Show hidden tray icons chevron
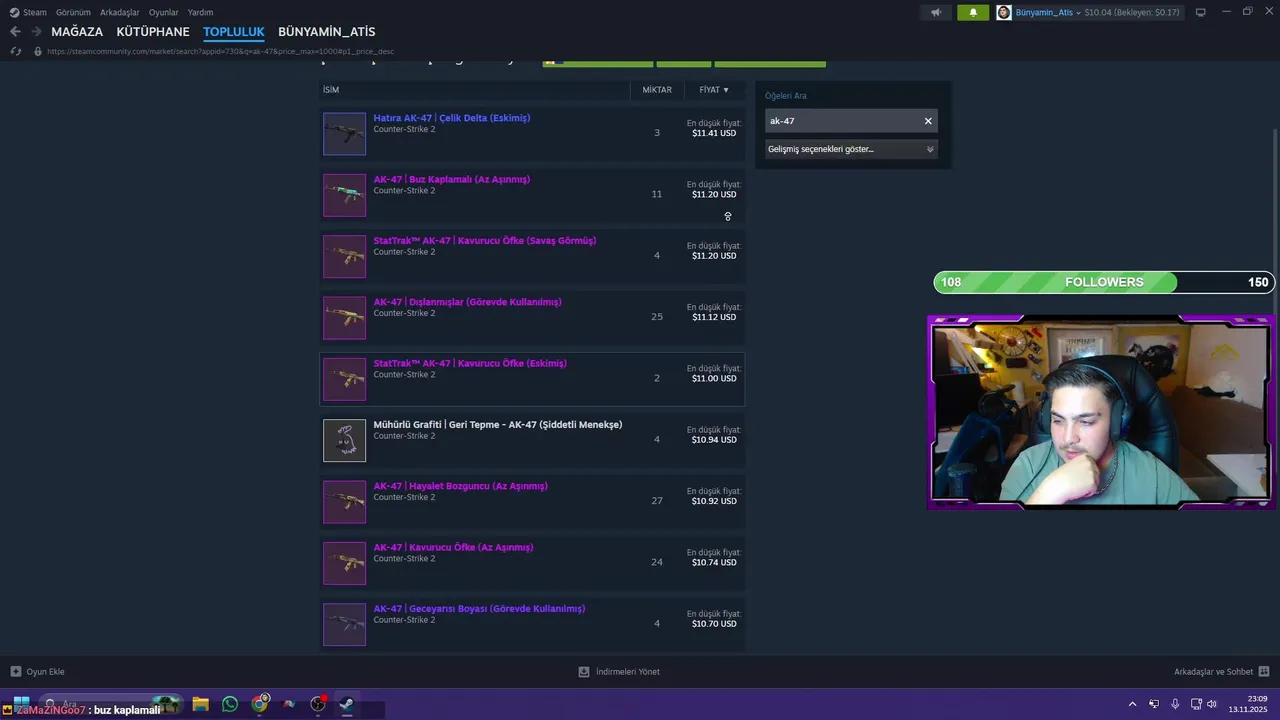1280x720 pixels. coord(1132,704)
